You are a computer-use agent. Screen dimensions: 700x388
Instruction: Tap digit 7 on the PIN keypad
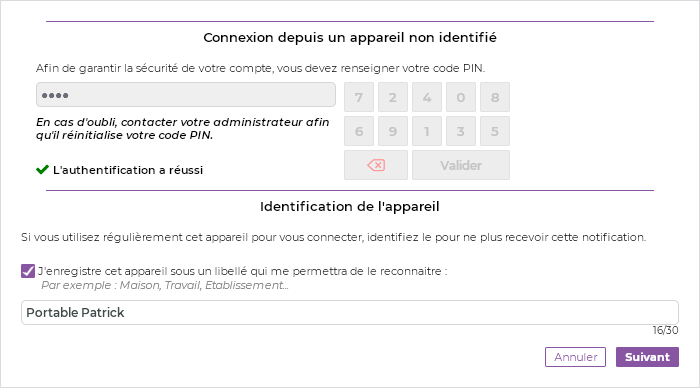click(x=359, y=97)
